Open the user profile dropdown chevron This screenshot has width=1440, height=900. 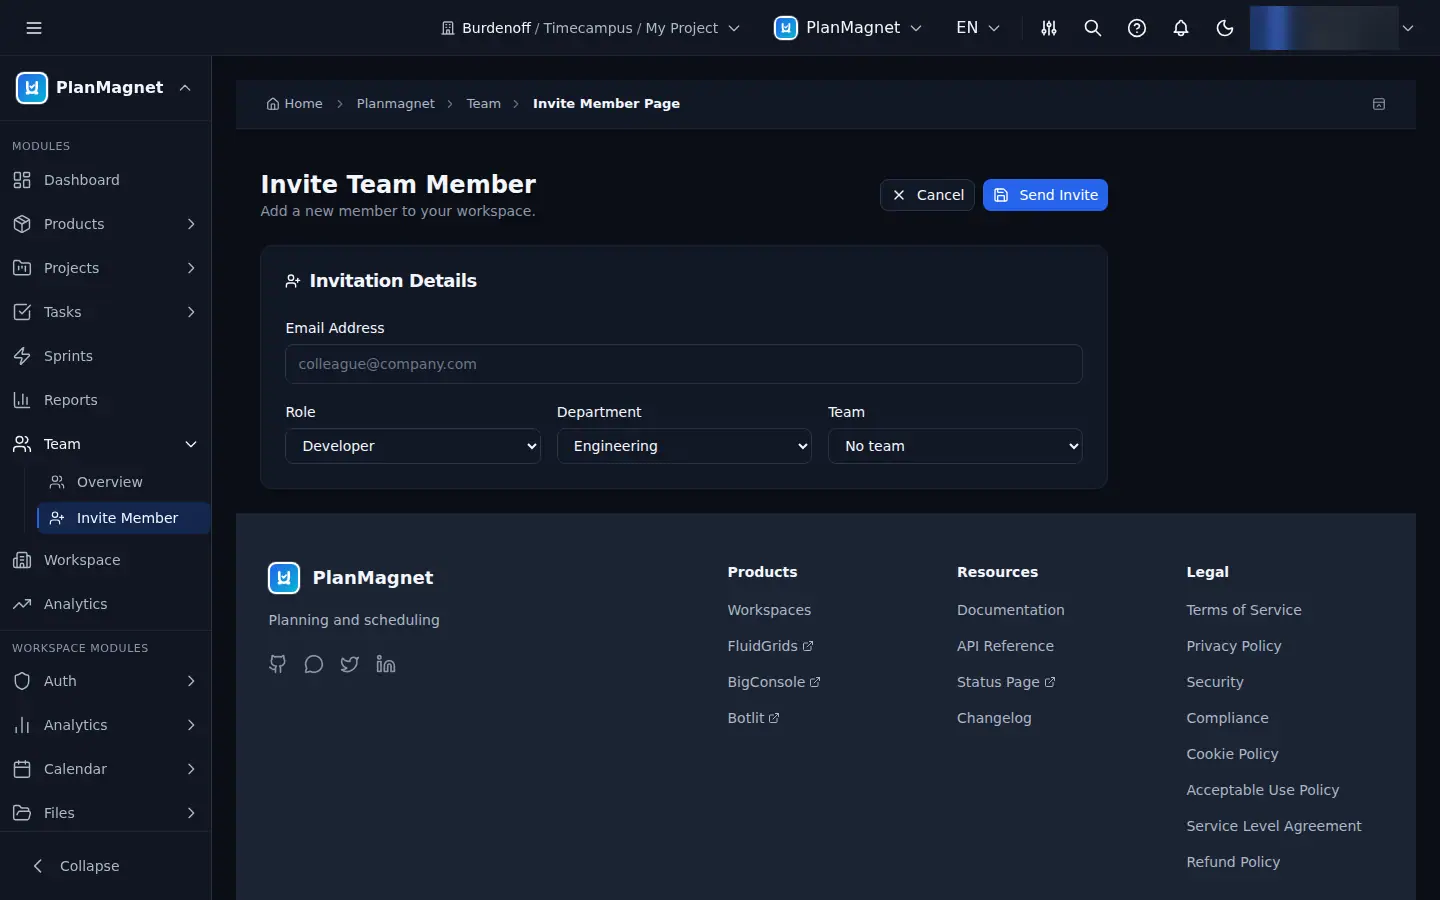[x=1408, y=28]
